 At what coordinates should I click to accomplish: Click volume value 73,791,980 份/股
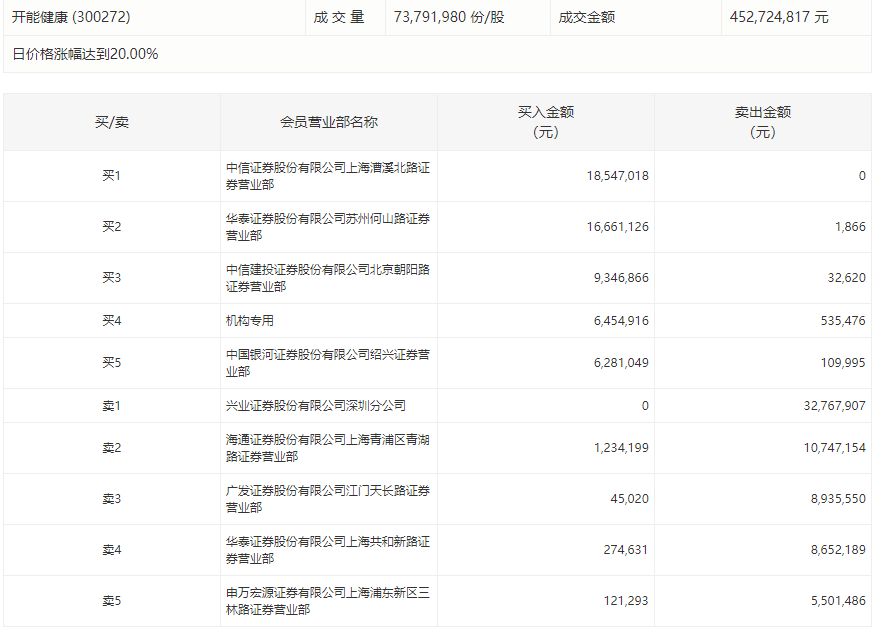[449, 17]
